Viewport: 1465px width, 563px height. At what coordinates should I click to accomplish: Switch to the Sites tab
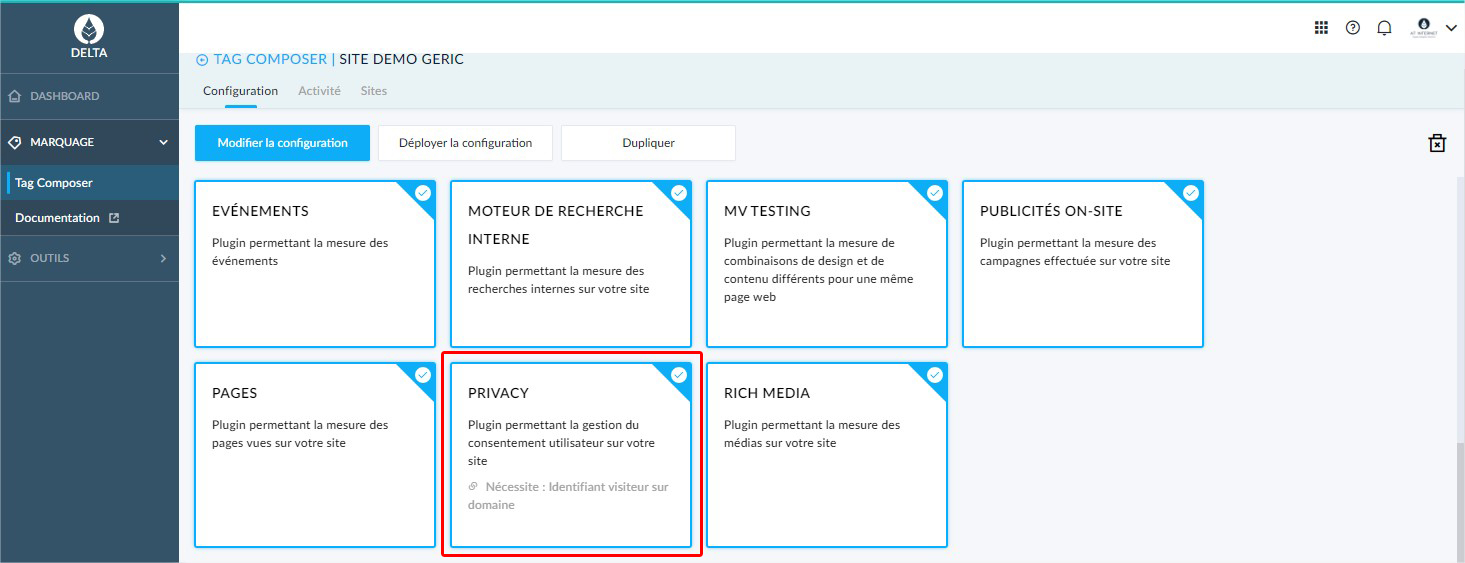(373, 91)
